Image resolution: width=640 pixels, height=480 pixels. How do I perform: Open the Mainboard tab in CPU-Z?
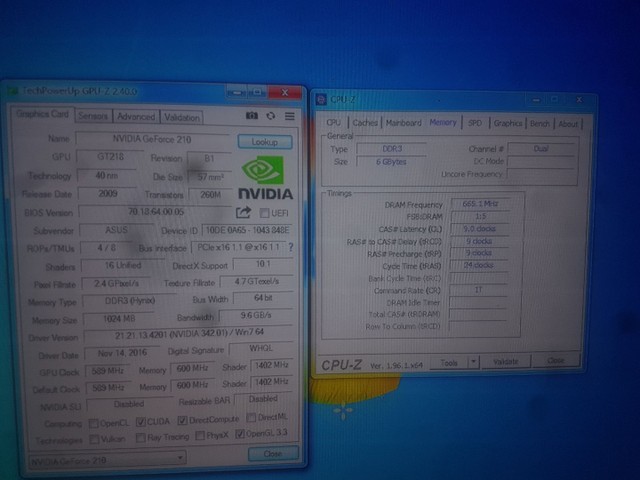coord(403,122)
